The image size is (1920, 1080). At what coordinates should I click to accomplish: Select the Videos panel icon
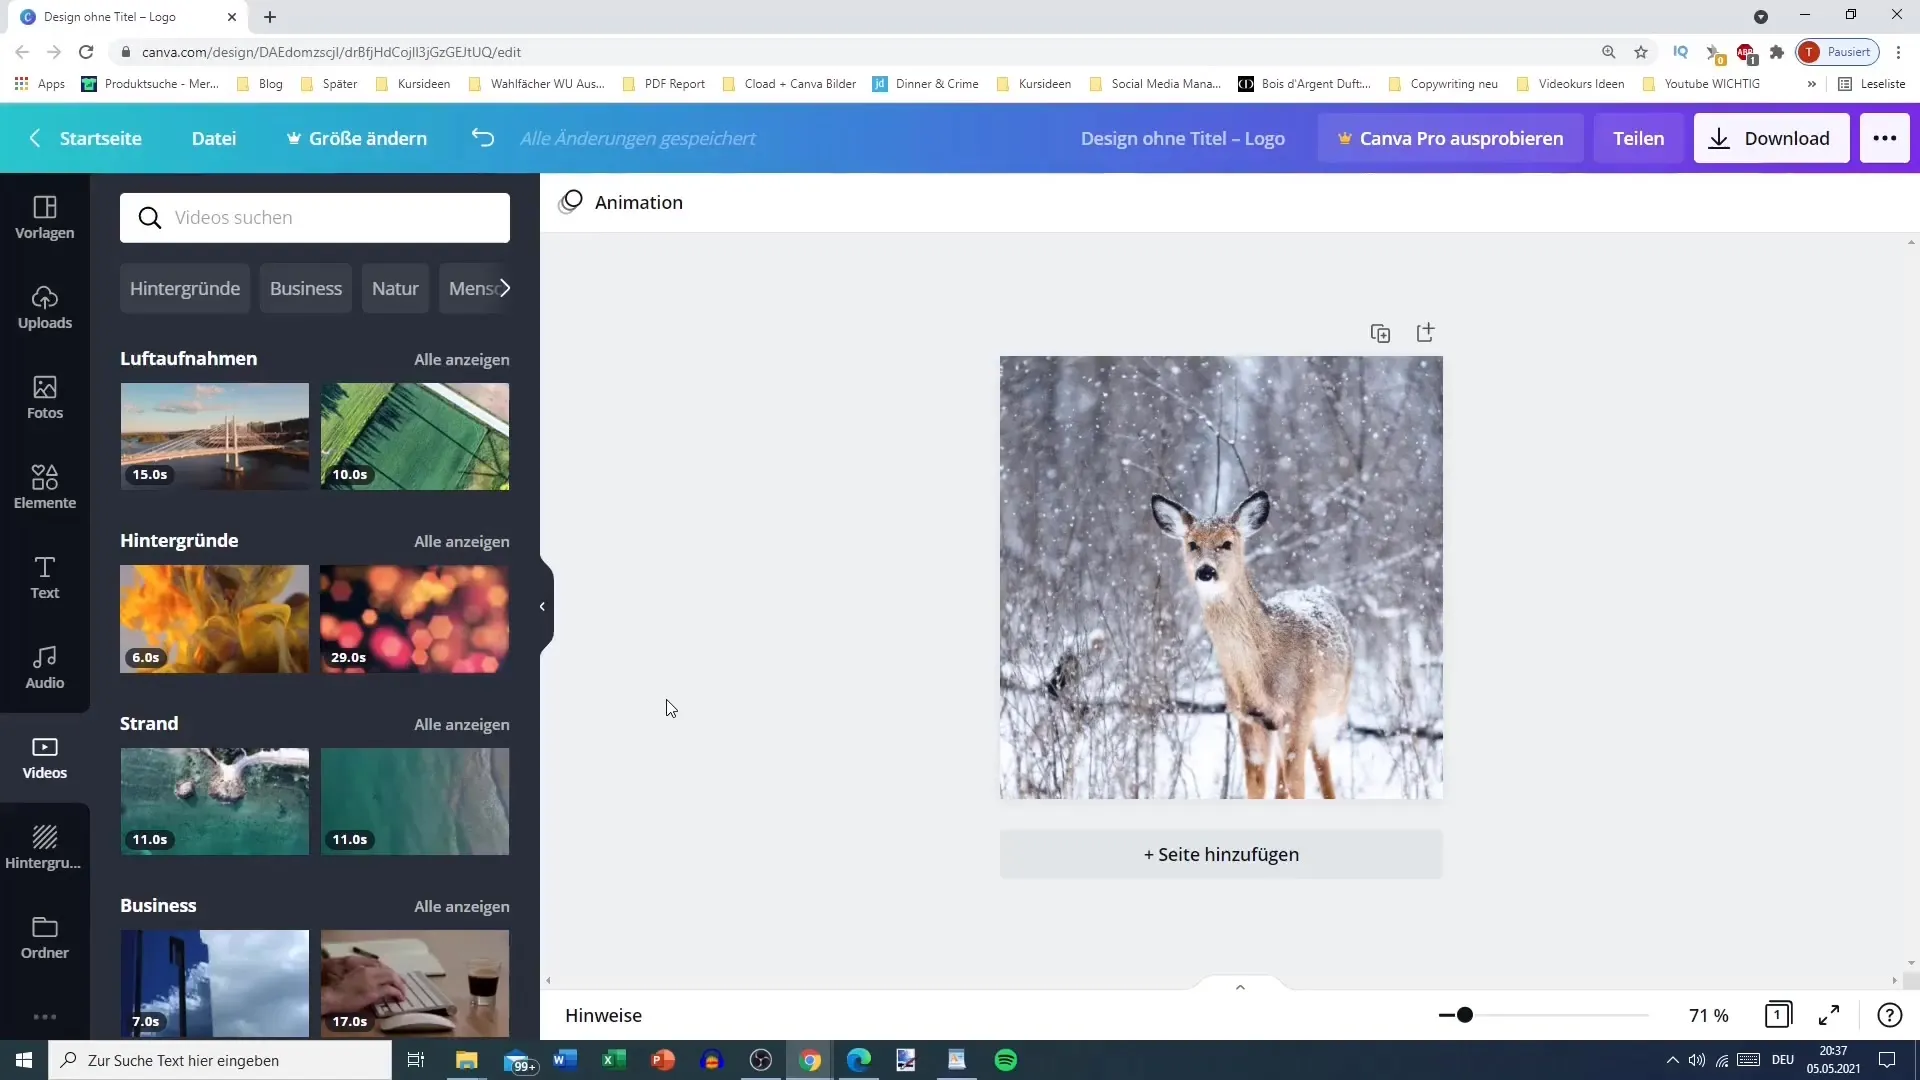tap(44, 758)
